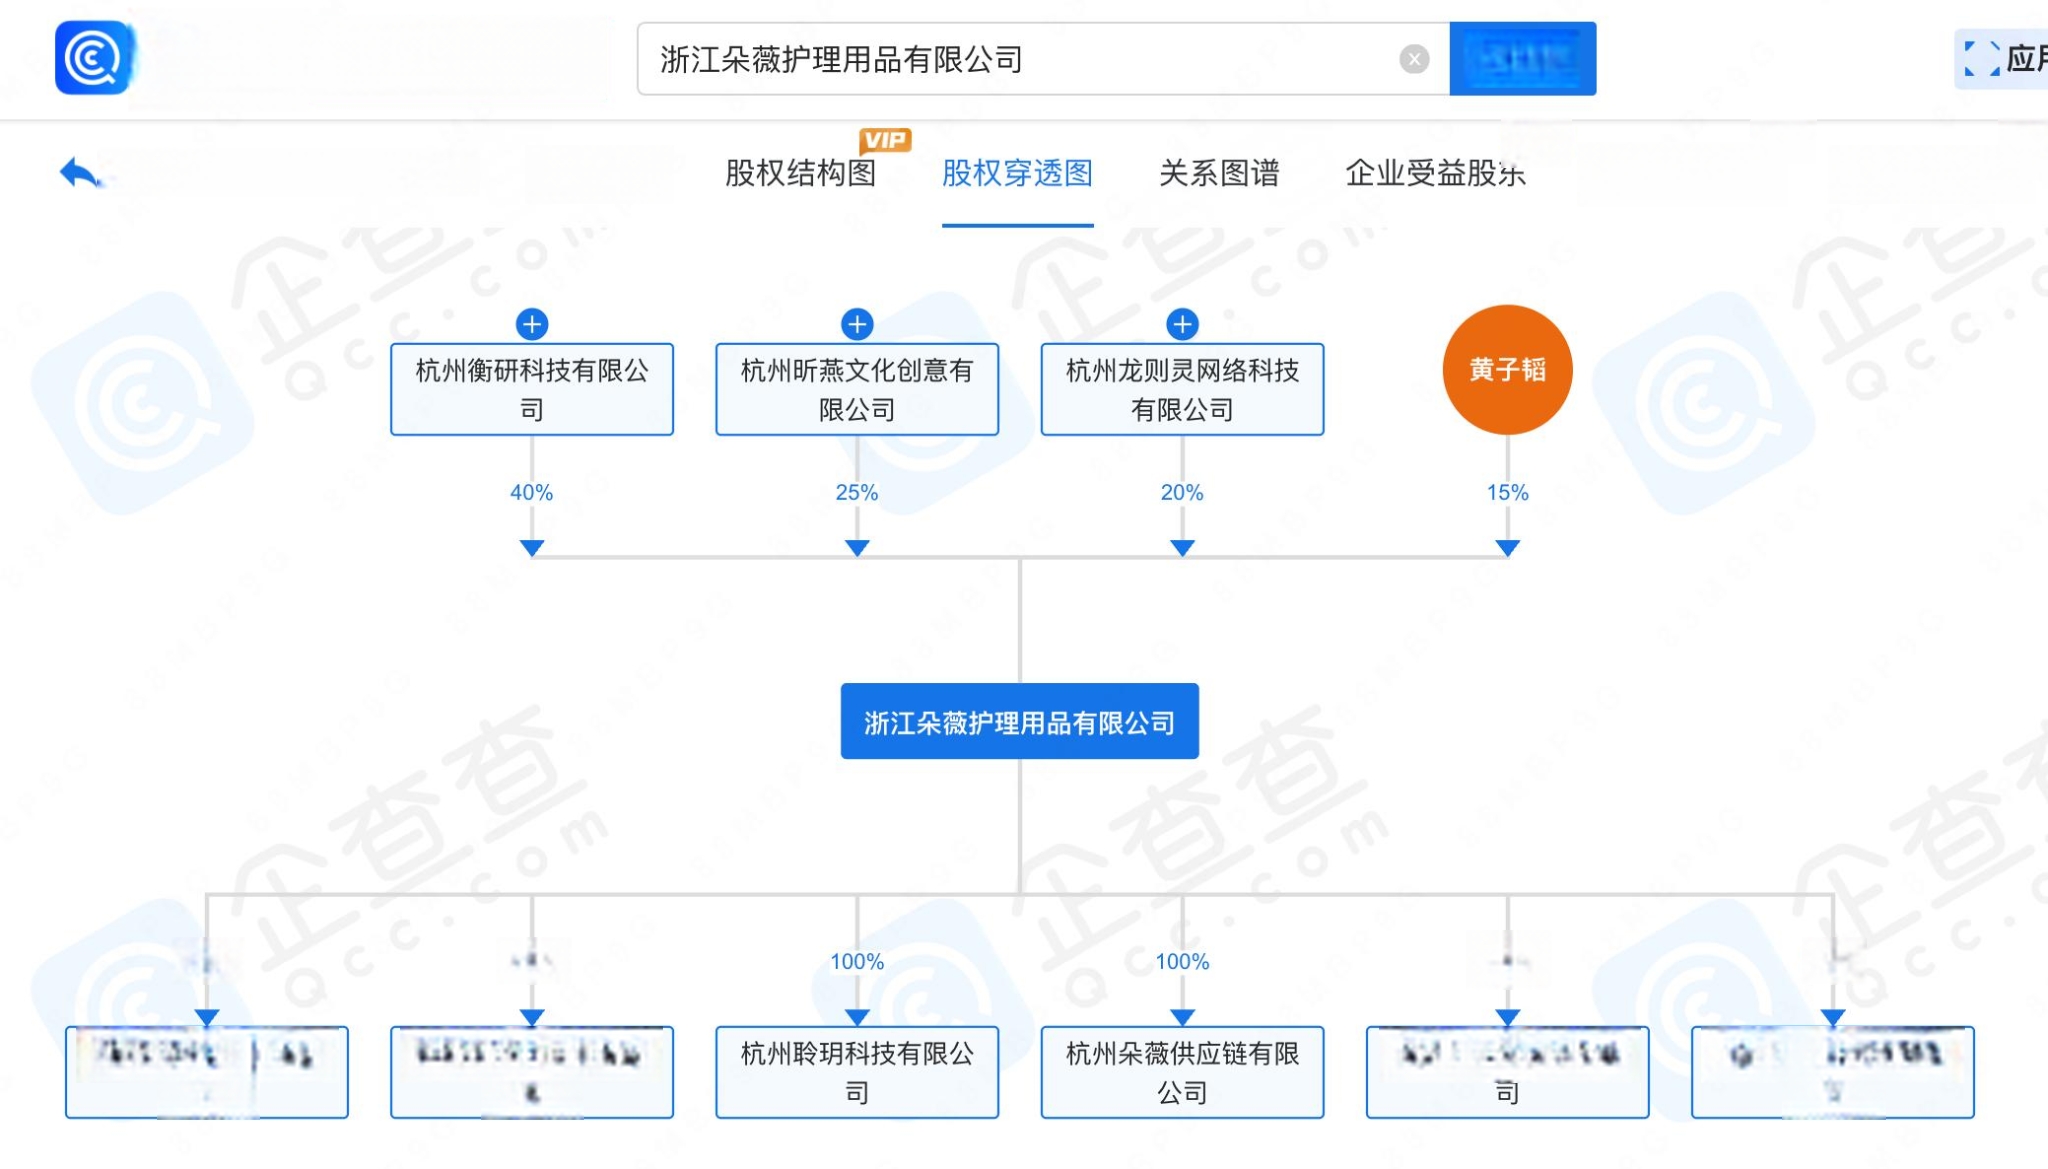
Task: Open the first blurred subsidiary box
Action: pyautogui.click(x=207, y=1072)
